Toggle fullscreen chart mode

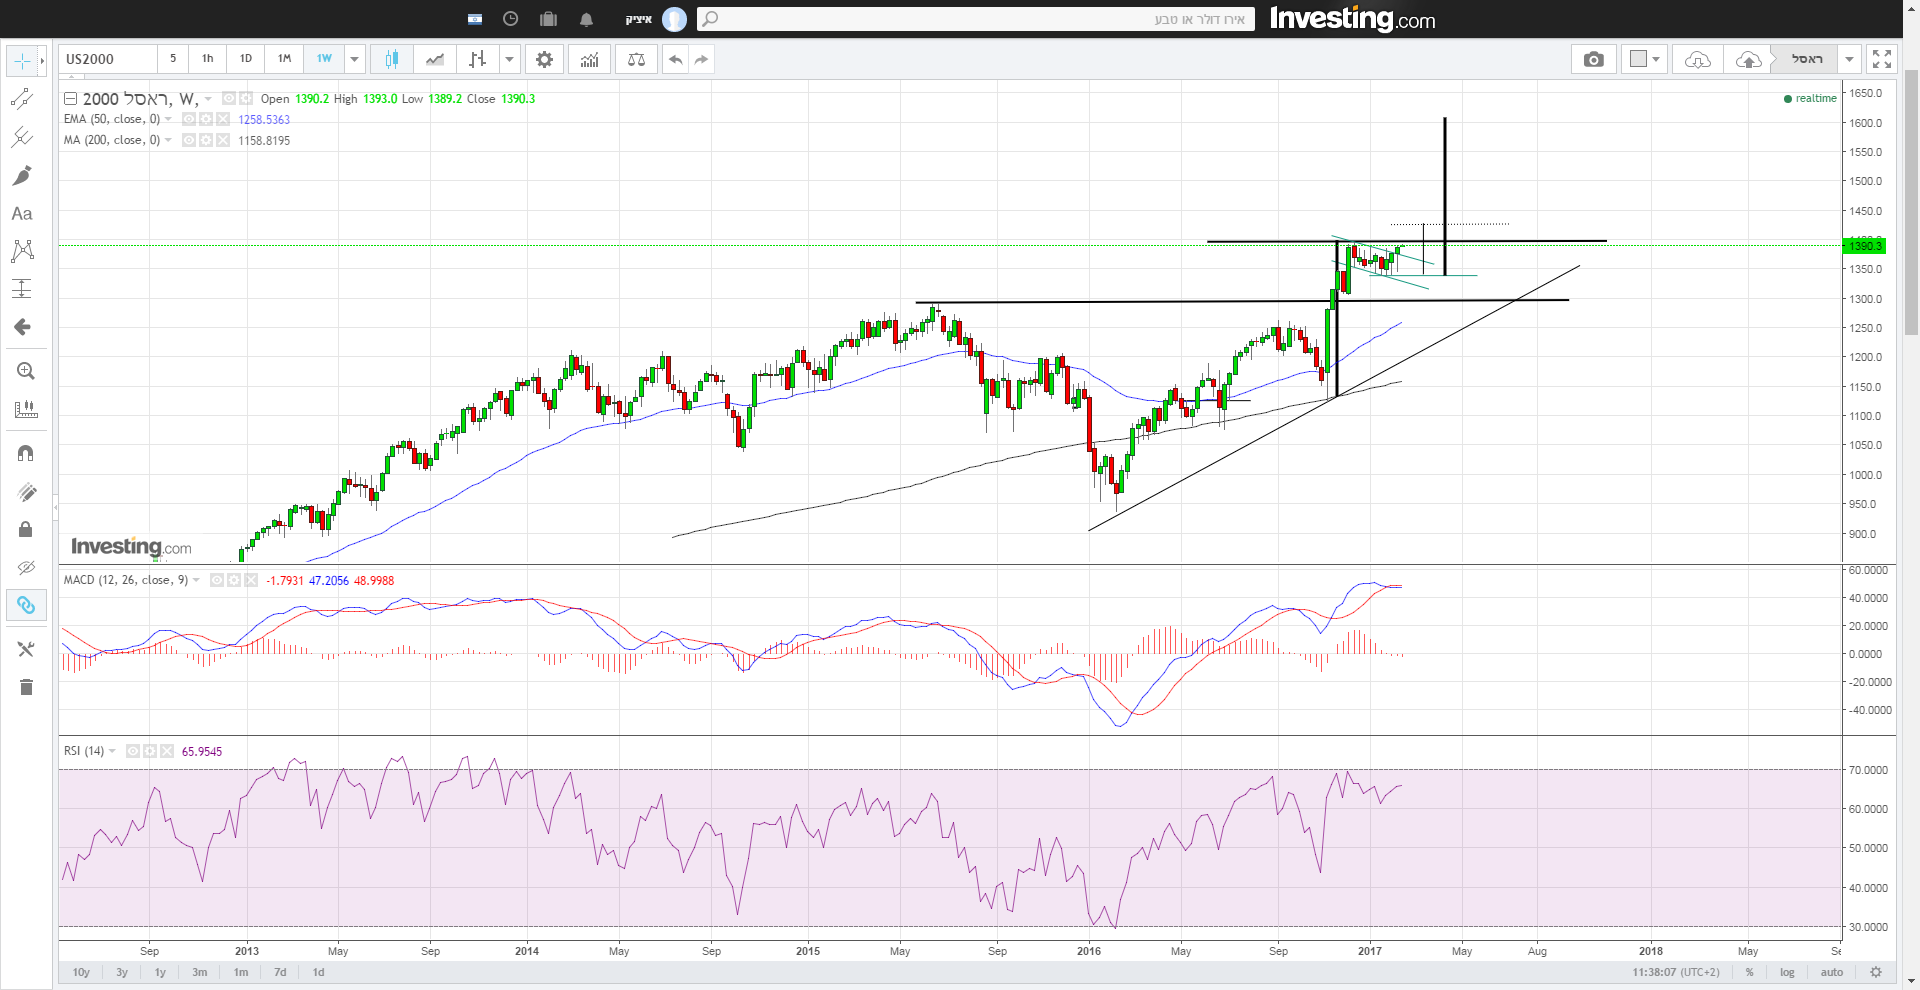tap(1882, 59)
